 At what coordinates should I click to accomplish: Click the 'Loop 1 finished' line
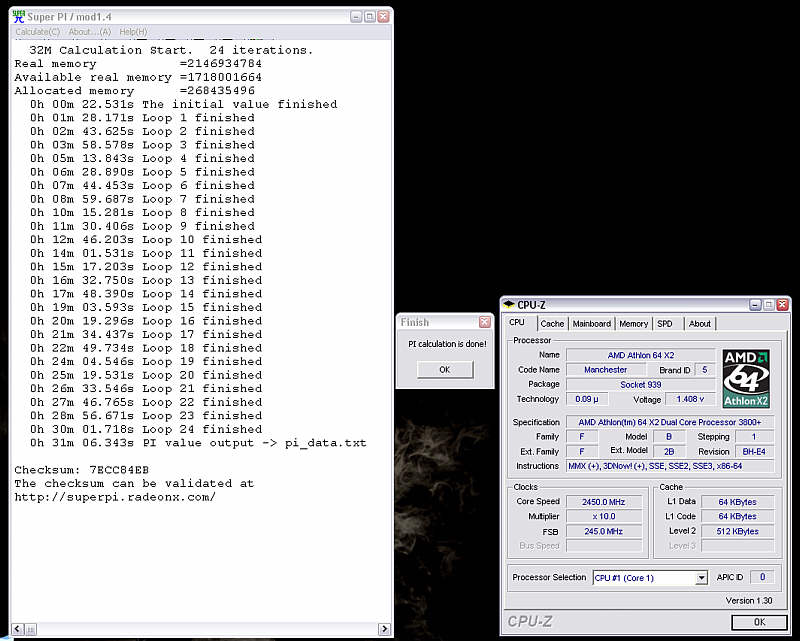coord(142,117)
